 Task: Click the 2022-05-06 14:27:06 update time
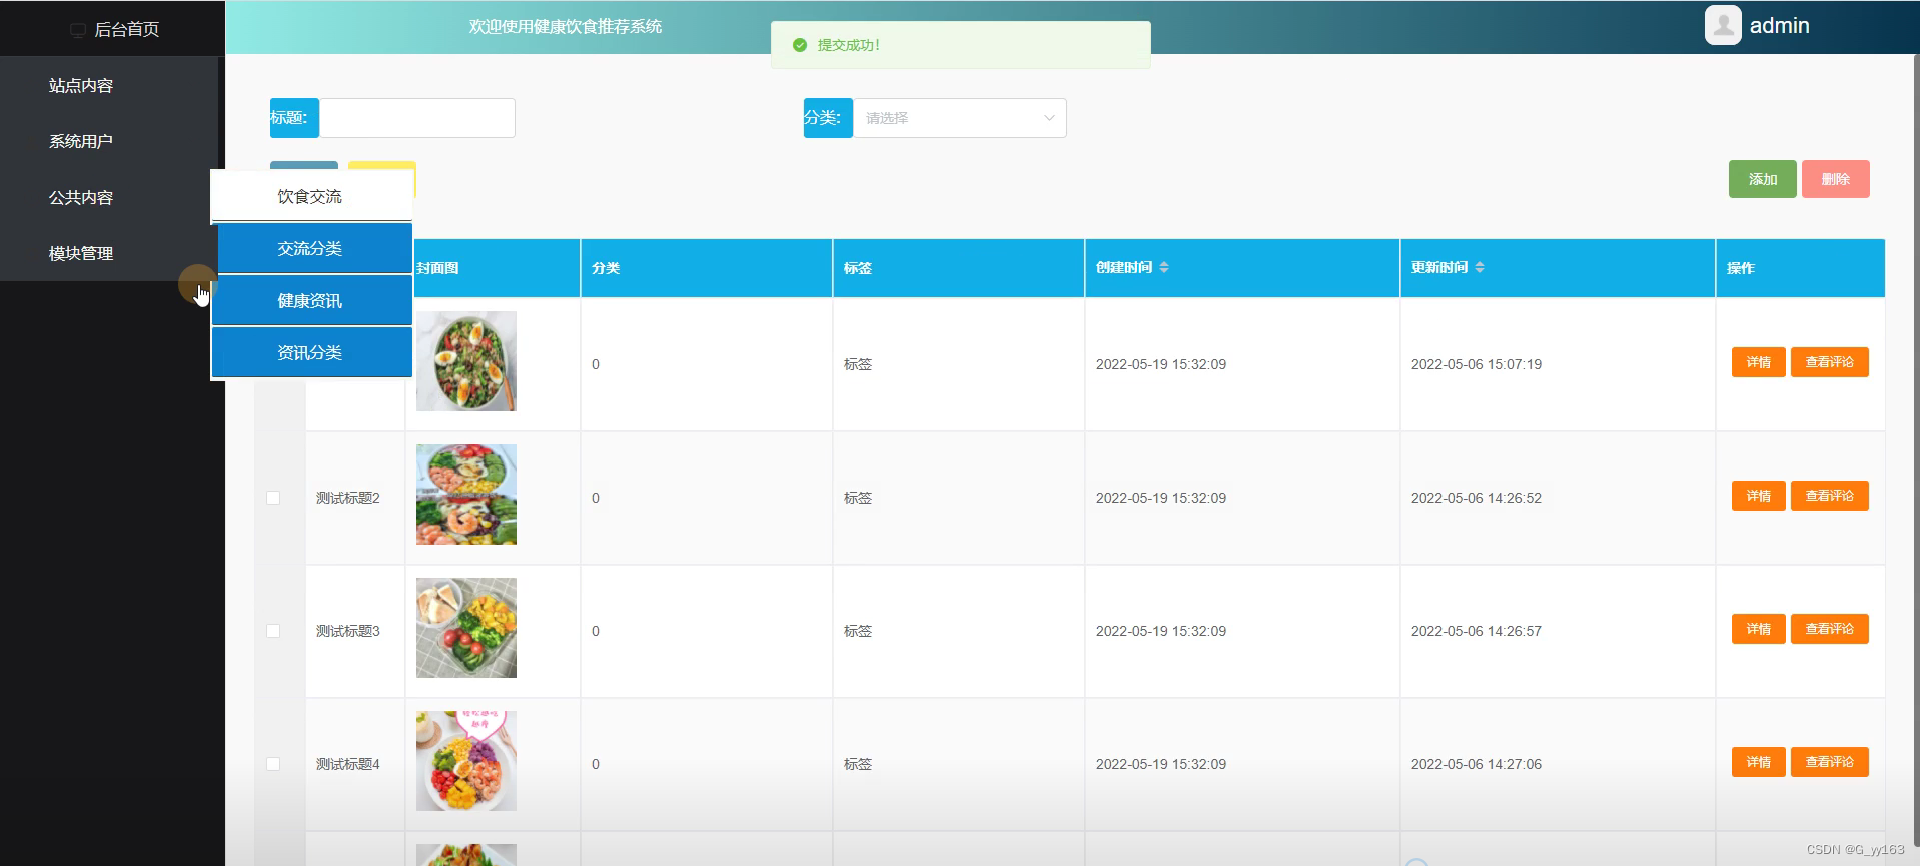(x=1476, y=764)
